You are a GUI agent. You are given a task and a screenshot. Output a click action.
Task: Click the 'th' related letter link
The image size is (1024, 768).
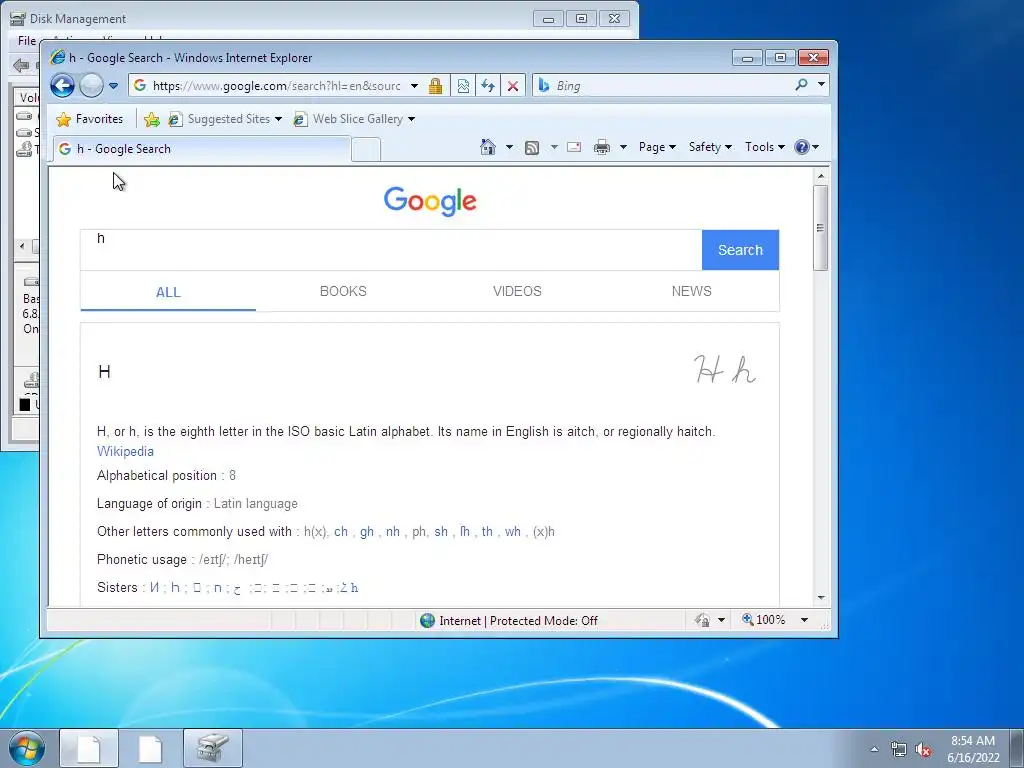click(x=487, y=532)
